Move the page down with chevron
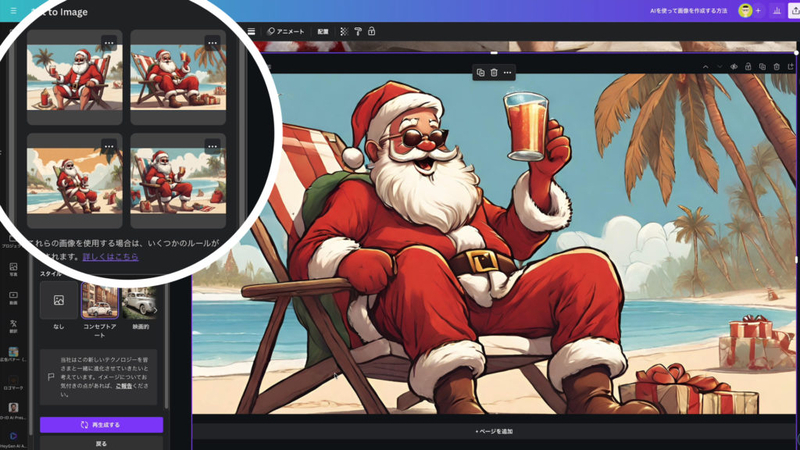The image size is (800, 450). [719, 67]
